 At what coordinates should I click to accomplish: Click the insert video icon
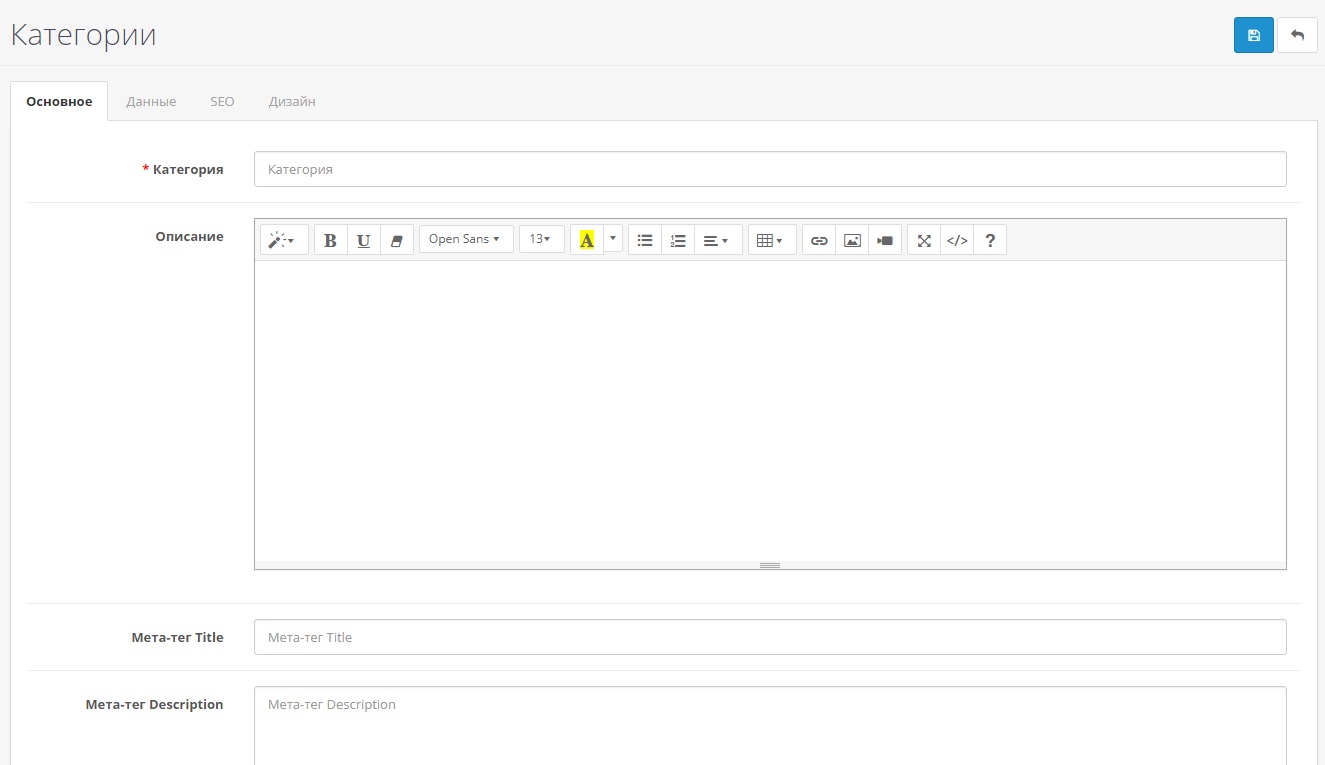pyautogui.click(x=885, y=240)
